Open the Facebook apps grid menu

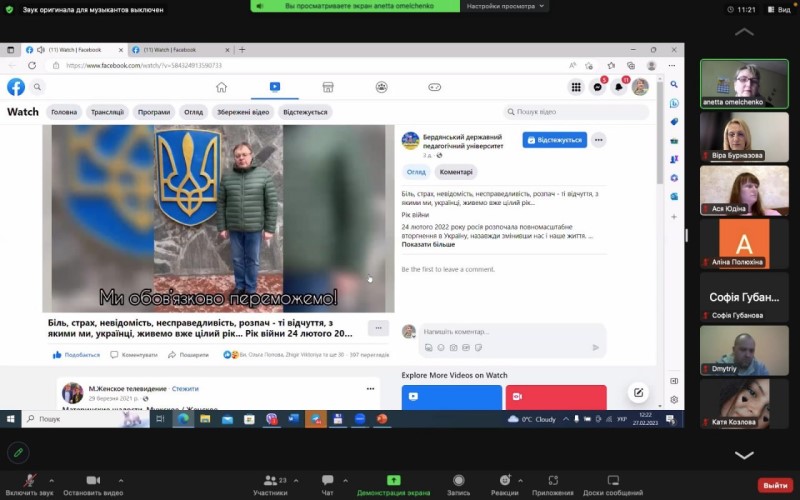click(x=576, y=87)
